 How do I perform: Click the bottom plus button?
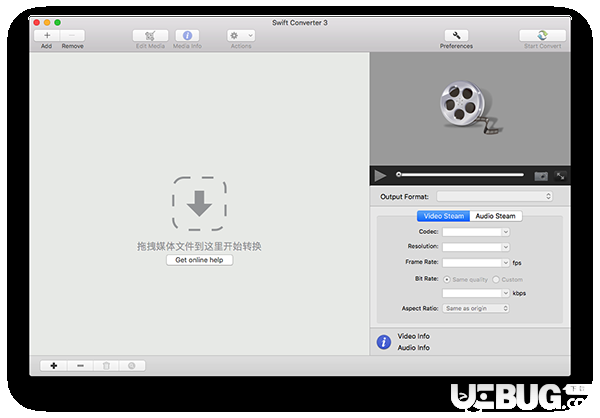coord(54,366)
